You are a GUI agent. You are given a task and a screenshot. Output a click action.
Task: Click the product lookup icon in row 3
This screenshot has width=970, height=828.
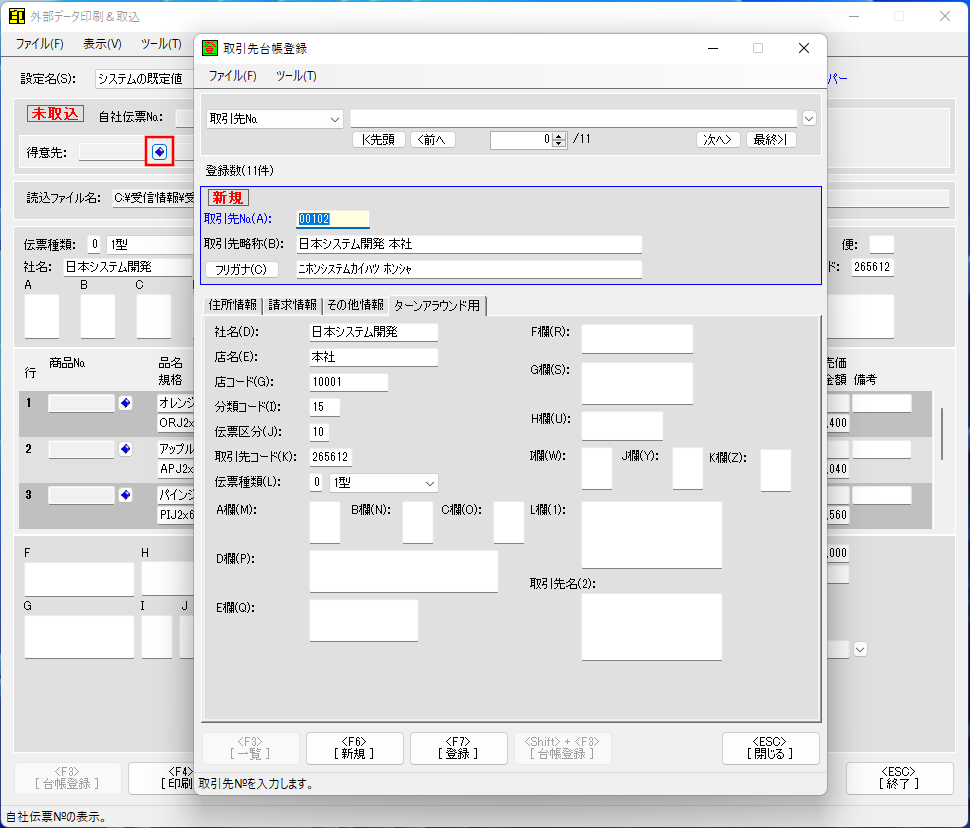(125, 495)
